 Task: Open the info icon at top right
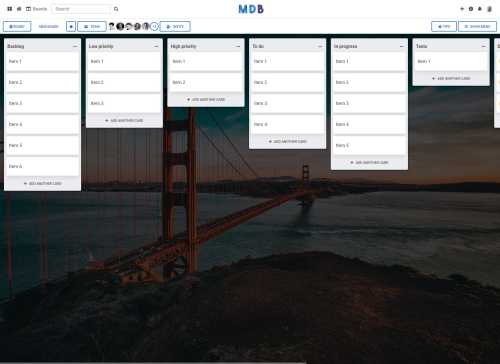coord(471,9)
